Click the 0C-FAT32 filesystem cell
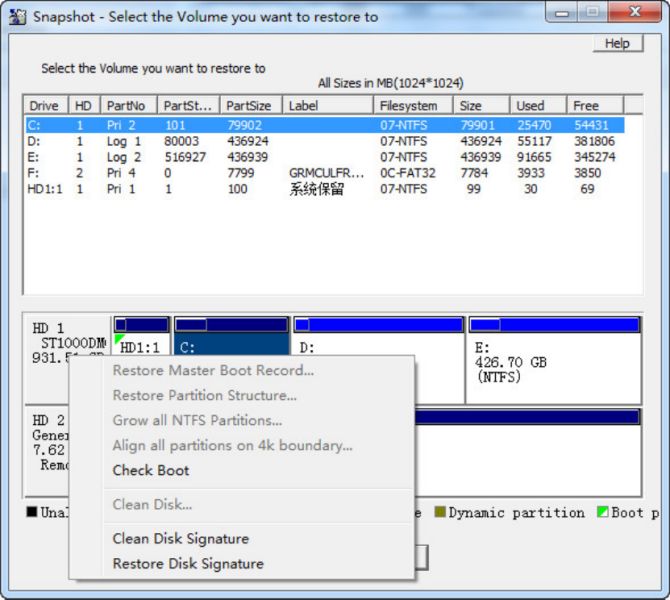670x600 pixels. point(408,173)
